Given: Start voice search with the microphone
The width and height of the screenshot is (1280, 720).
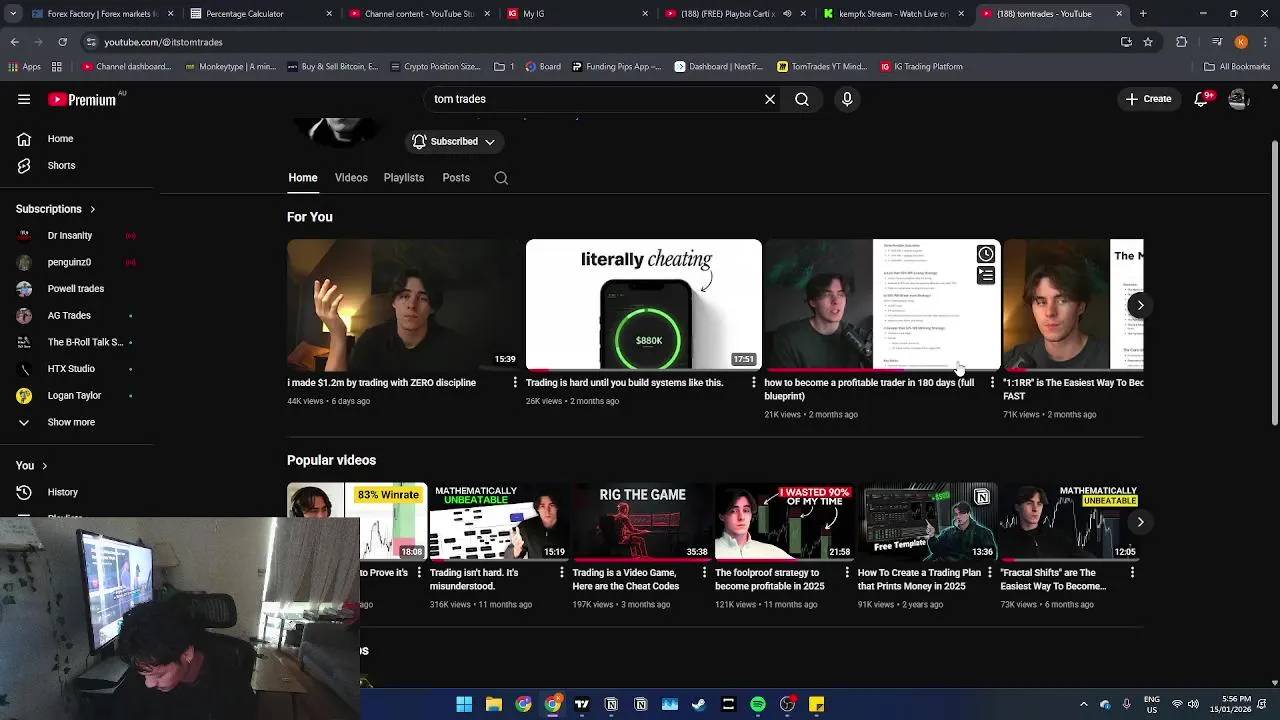Looking at the screenshot, I should (x=847, y=99).
